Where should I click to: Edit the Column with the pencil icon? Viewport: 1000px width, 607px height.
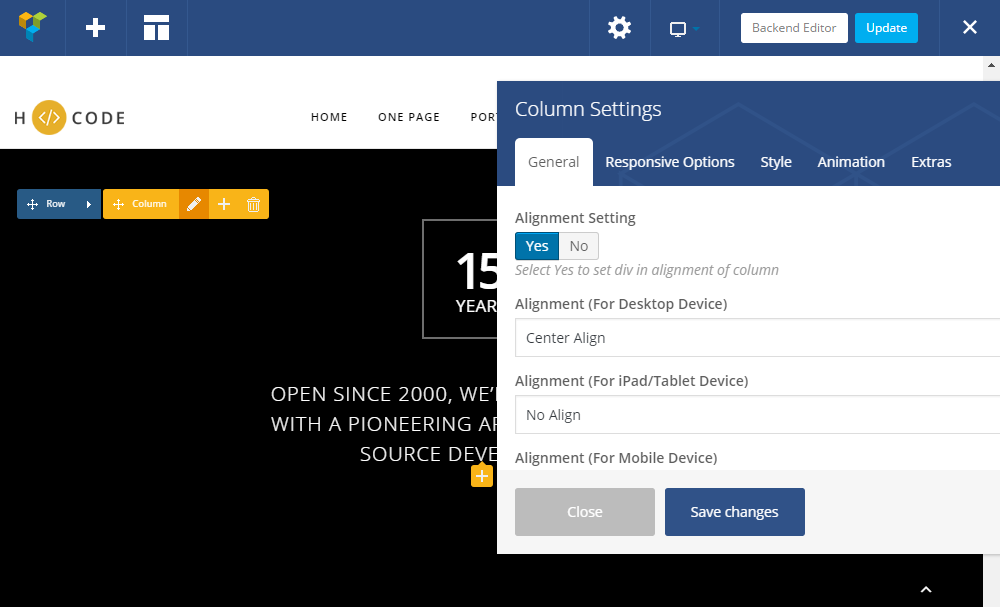click(x=193, y=204)
